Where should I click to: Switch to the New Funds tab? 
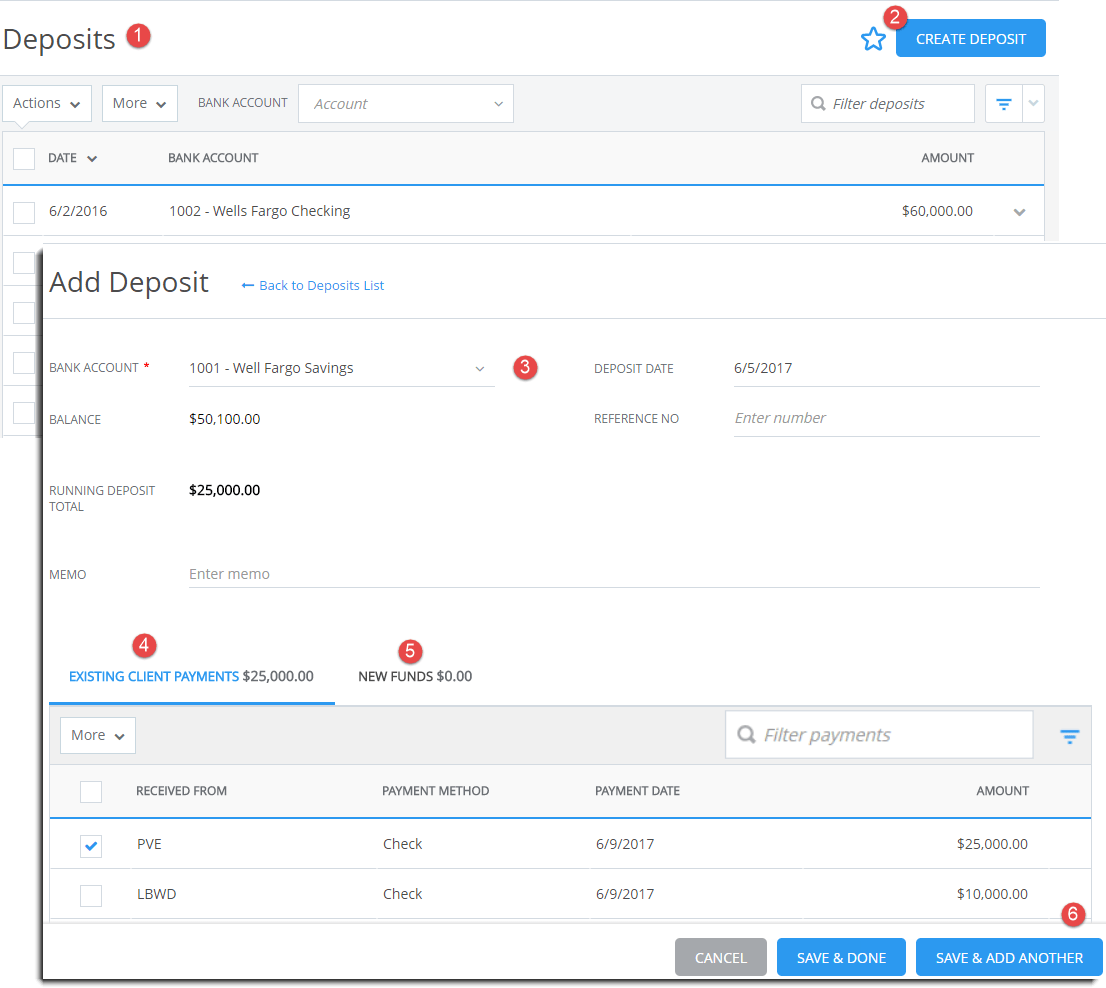click(415, 676)
